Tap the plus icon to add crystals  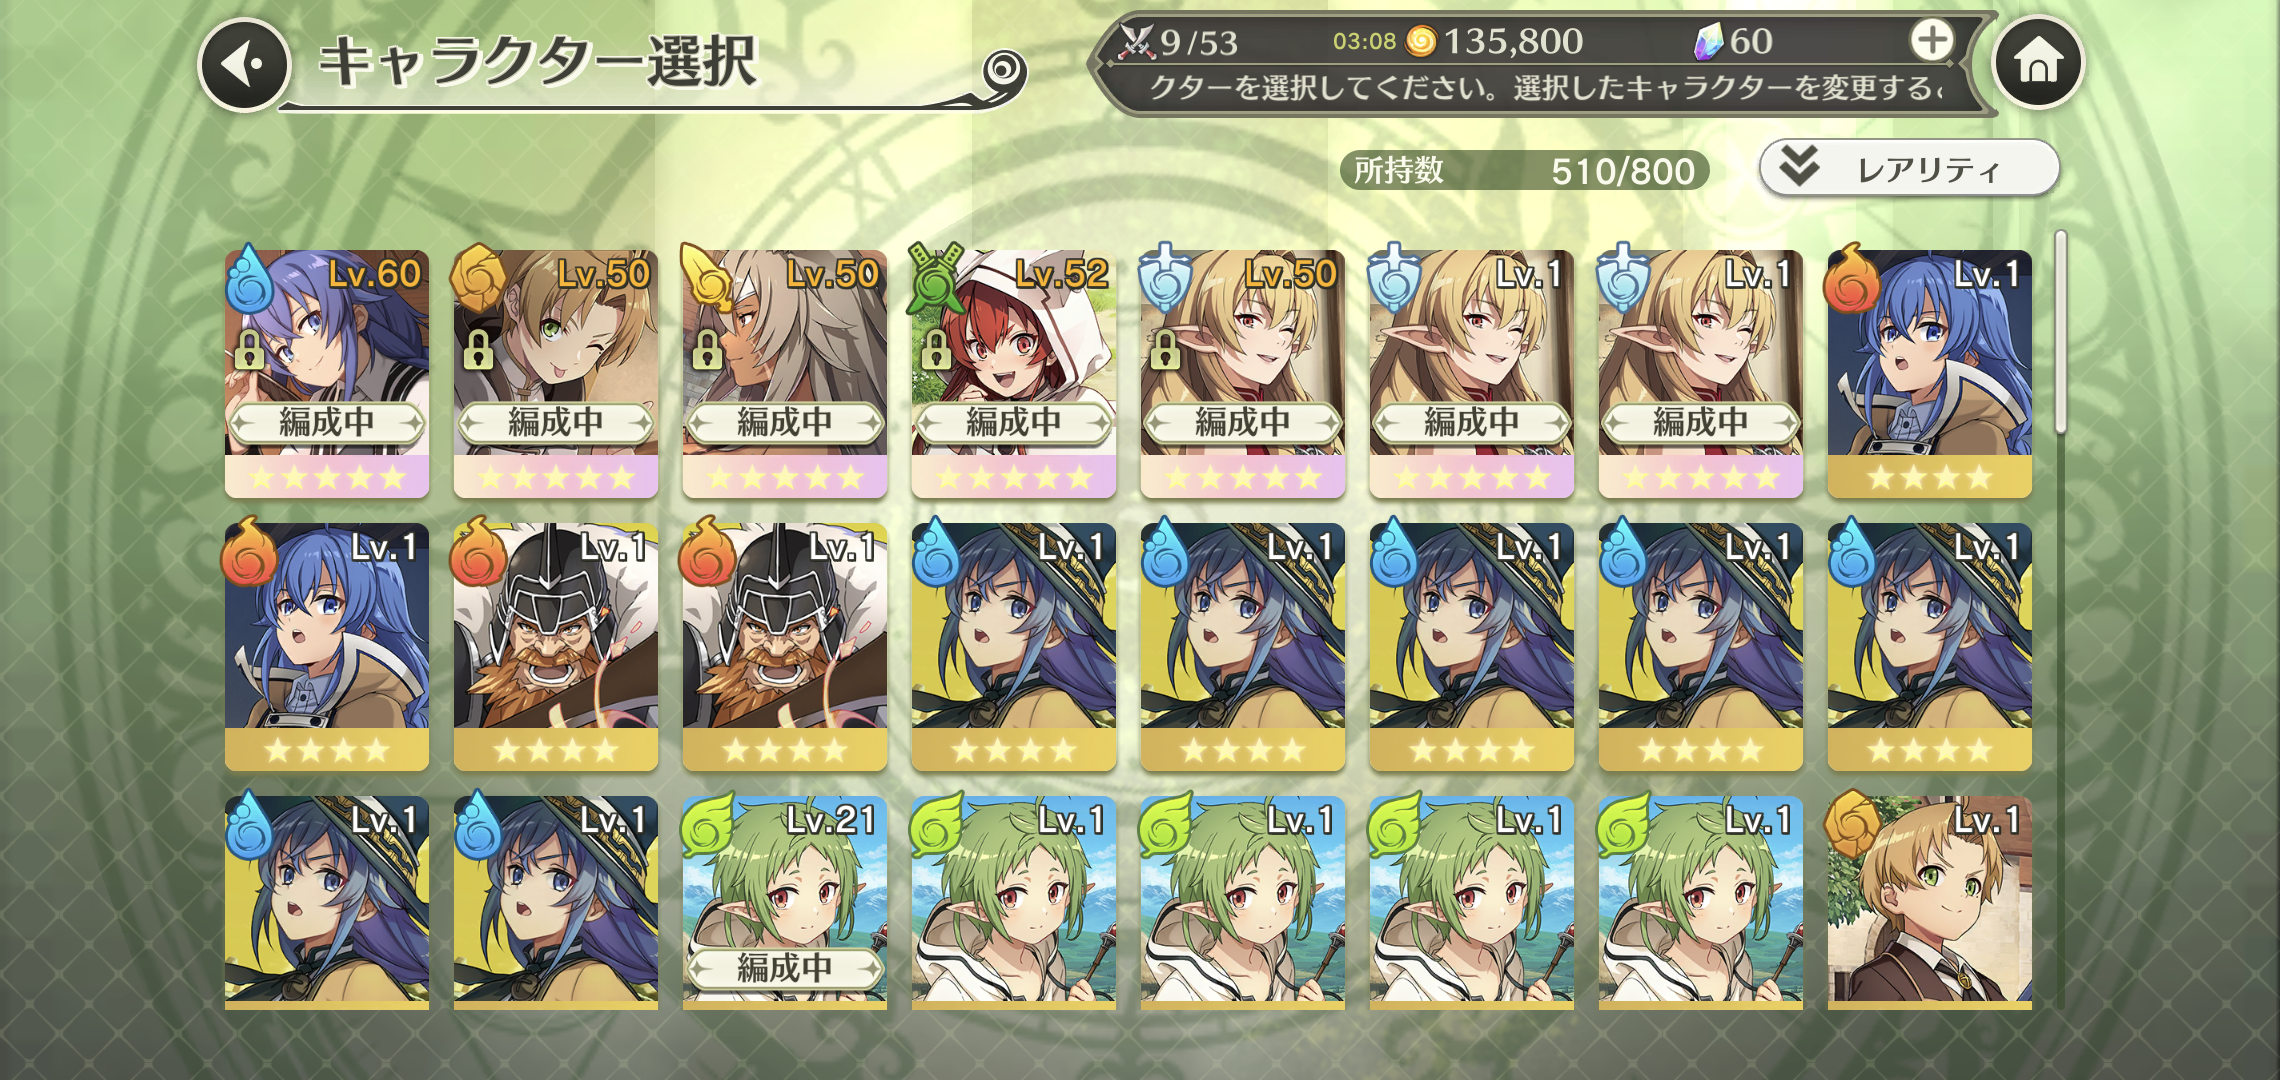[1931, 41]
